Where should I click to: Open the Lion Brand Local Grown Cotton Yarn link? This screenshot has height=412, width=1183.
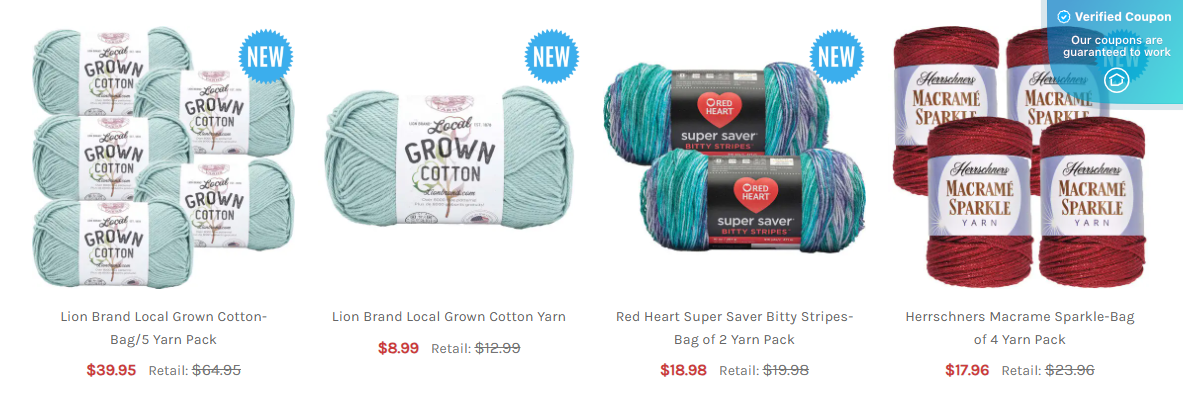click(x=449, y=317)
